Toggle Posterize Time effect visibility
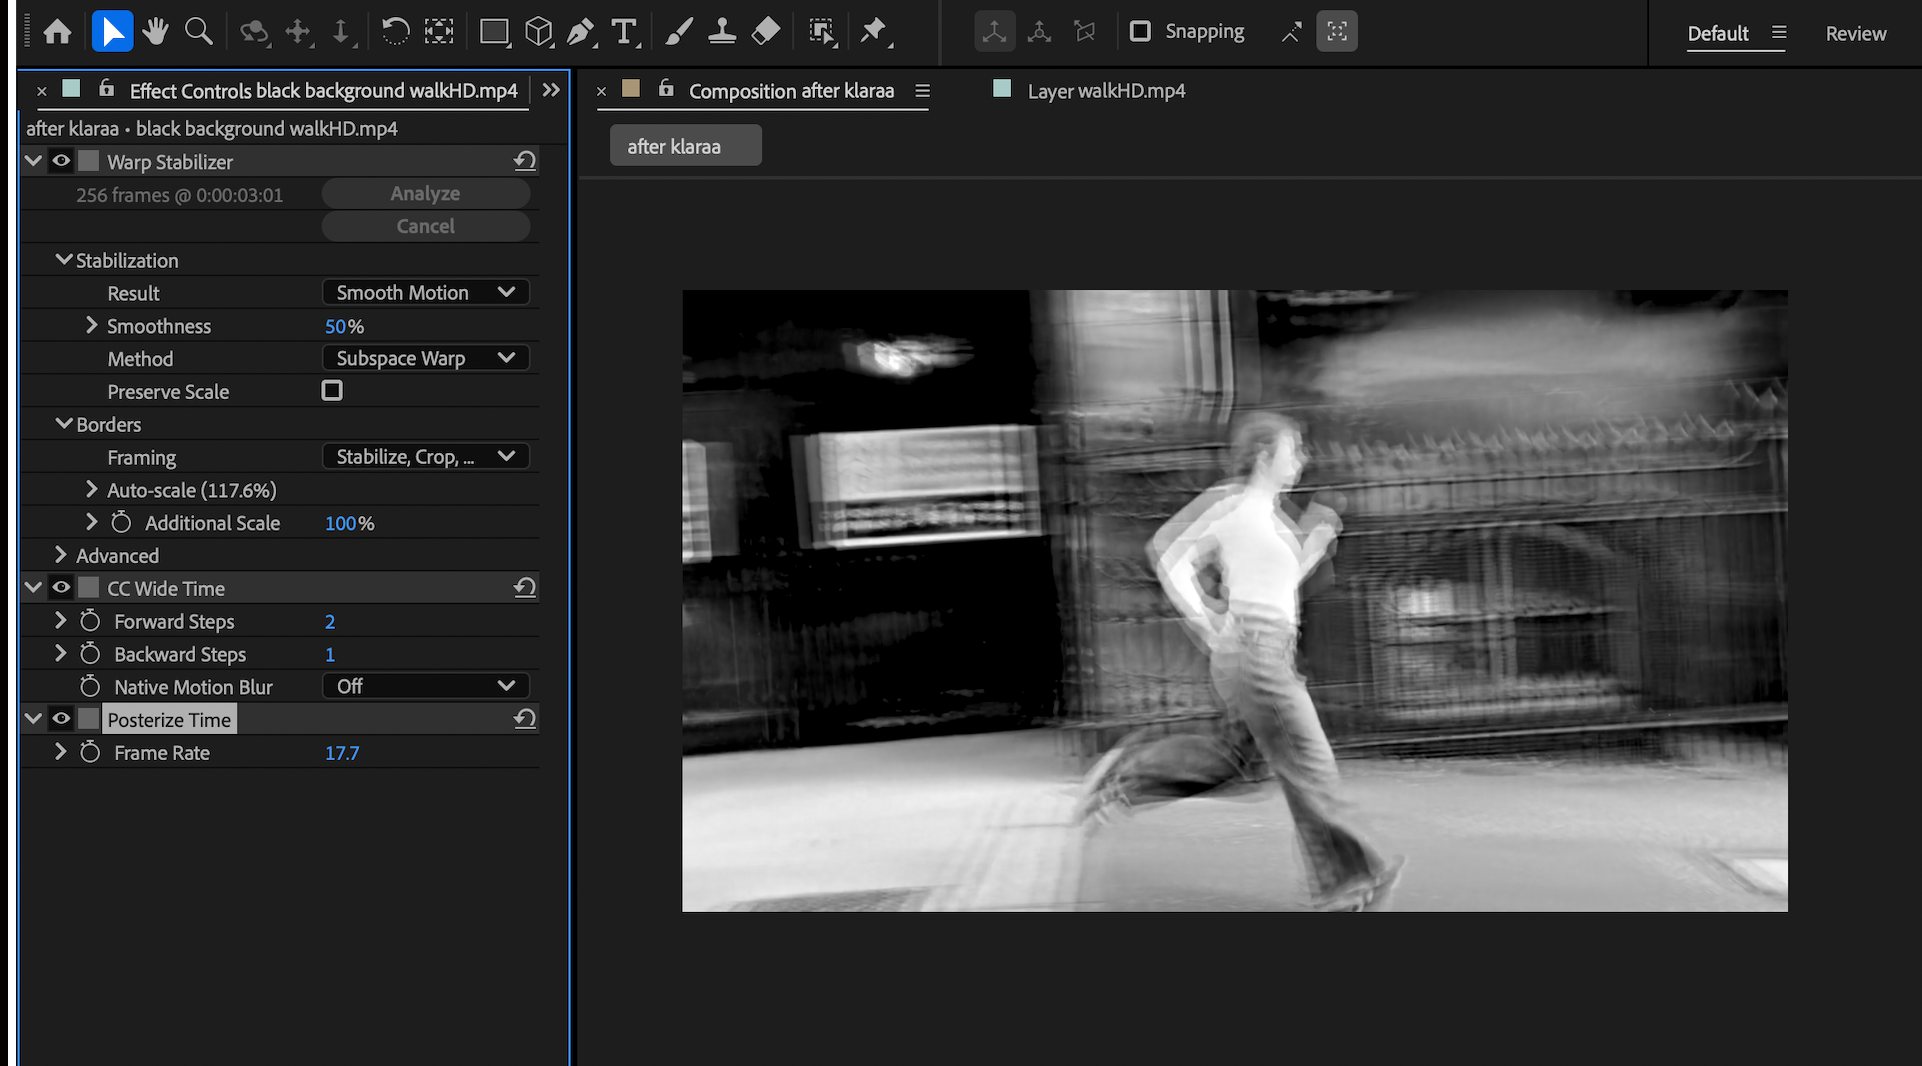The height and width of the screenshot is (1066, 1922). point(61,719)
